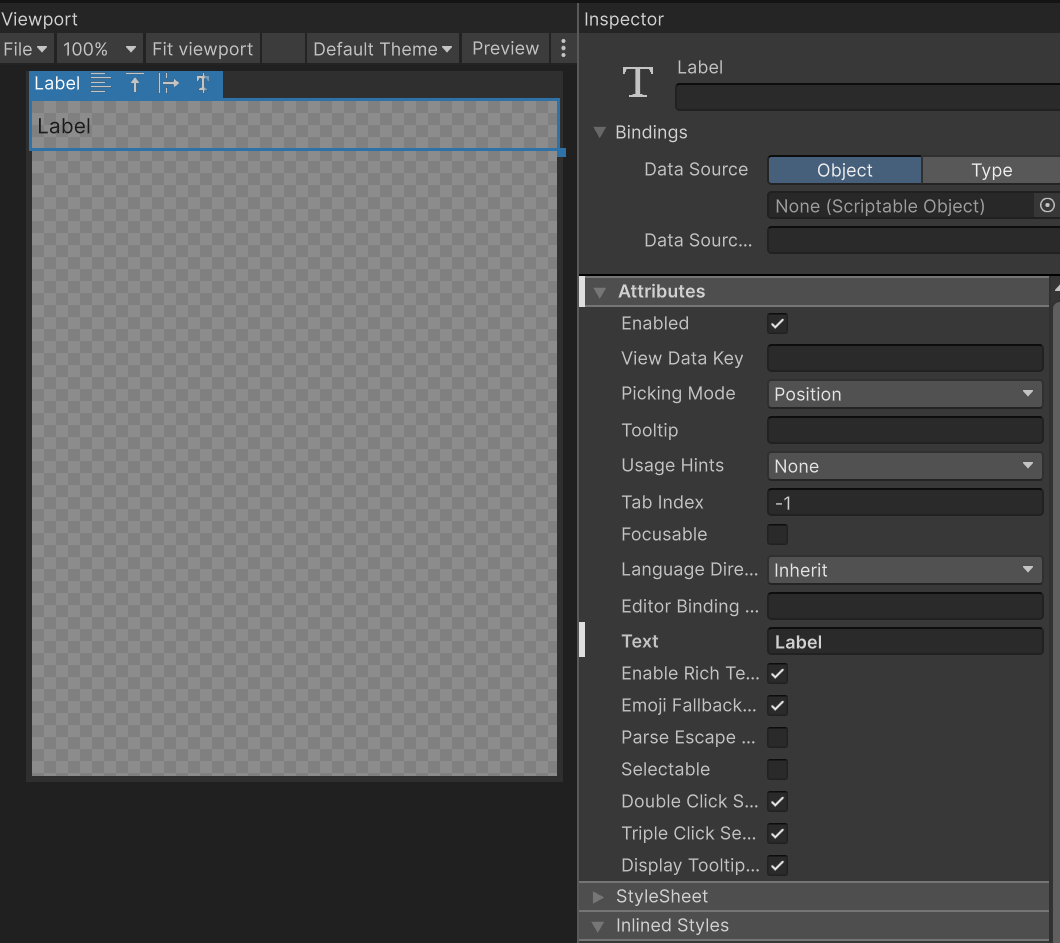Click the text align icon in Label header

point(101,83)
